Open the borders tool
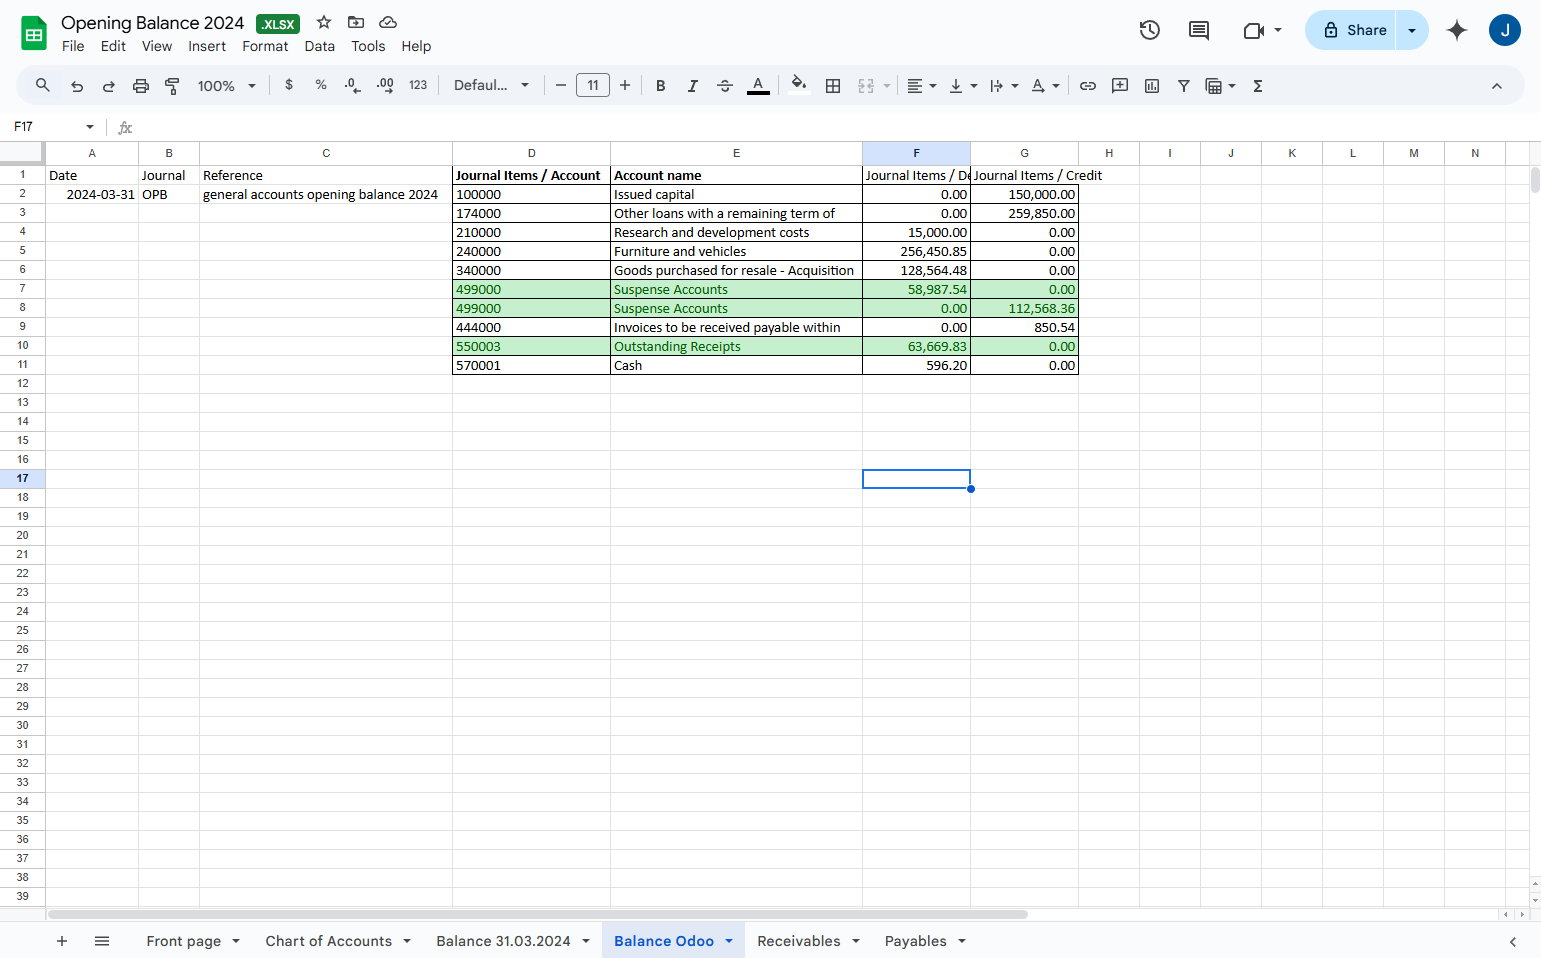Viewport: 1541px width, 958px height. tap(833, 86)
